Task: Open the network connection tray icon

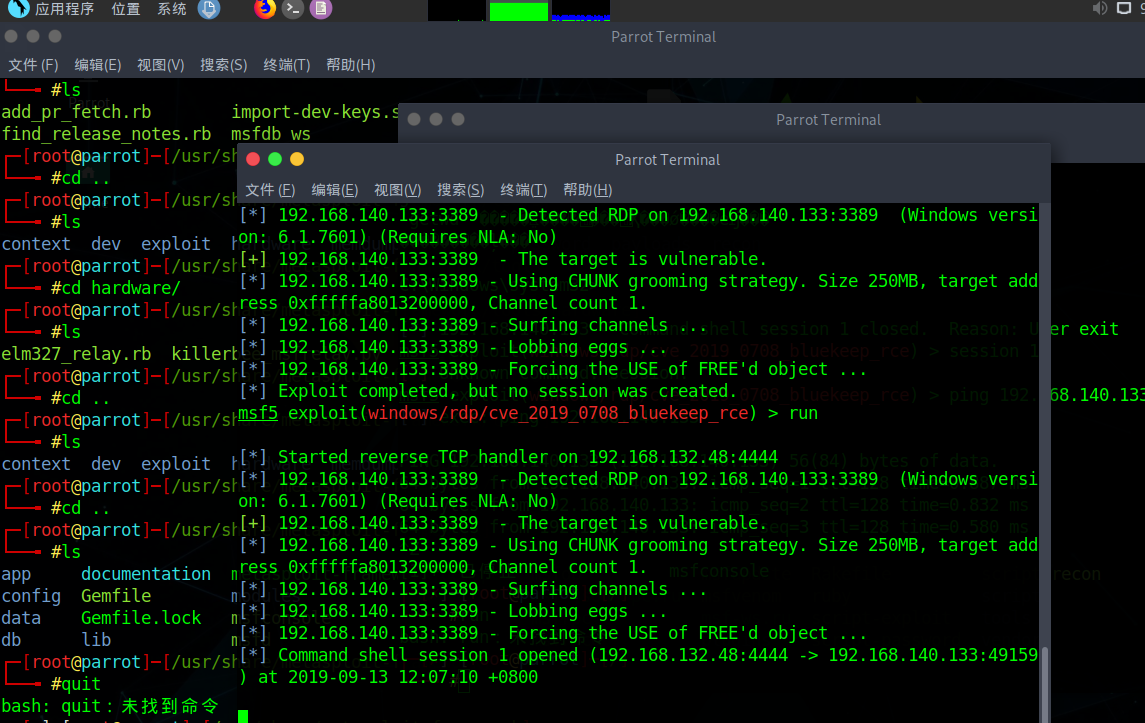Action: [x=1124, y=8]
